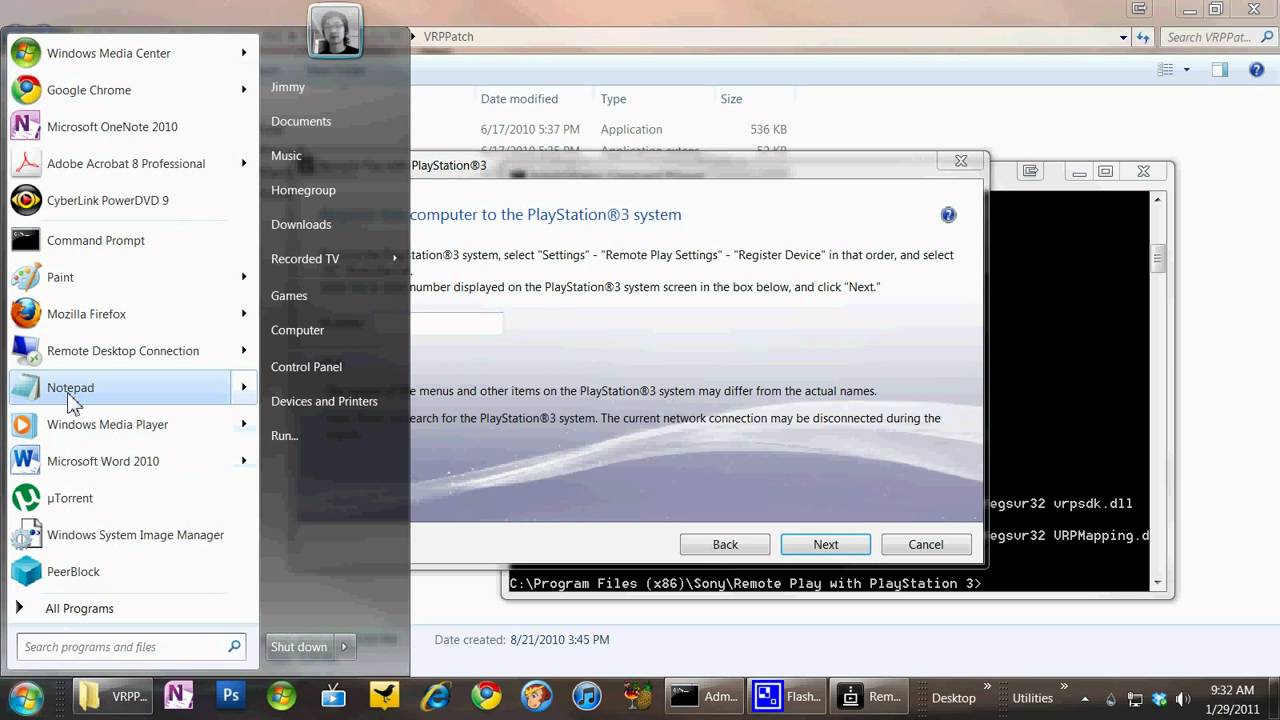This screenshot has width=1280, height=720.
Task: Click scrollbar down arrow in command prompt
Action: pos(1158,582)
